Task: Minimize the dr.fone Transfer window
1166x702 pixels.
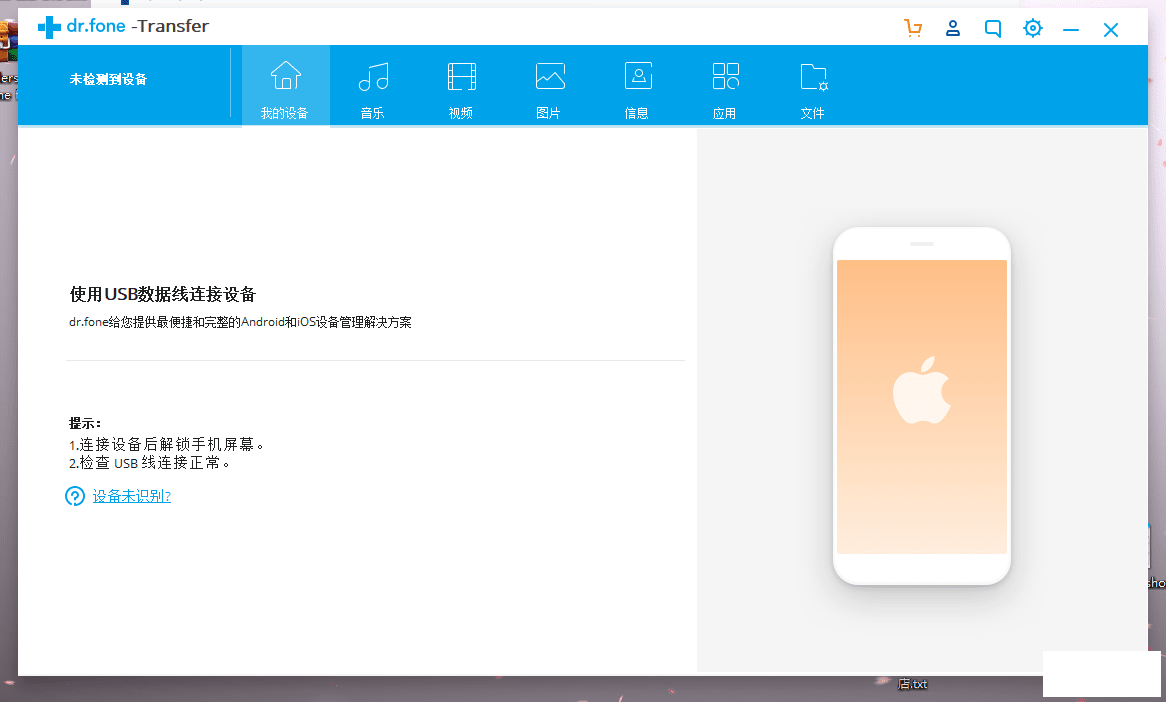Action: pyautogui.click(x=1071, y=30)
